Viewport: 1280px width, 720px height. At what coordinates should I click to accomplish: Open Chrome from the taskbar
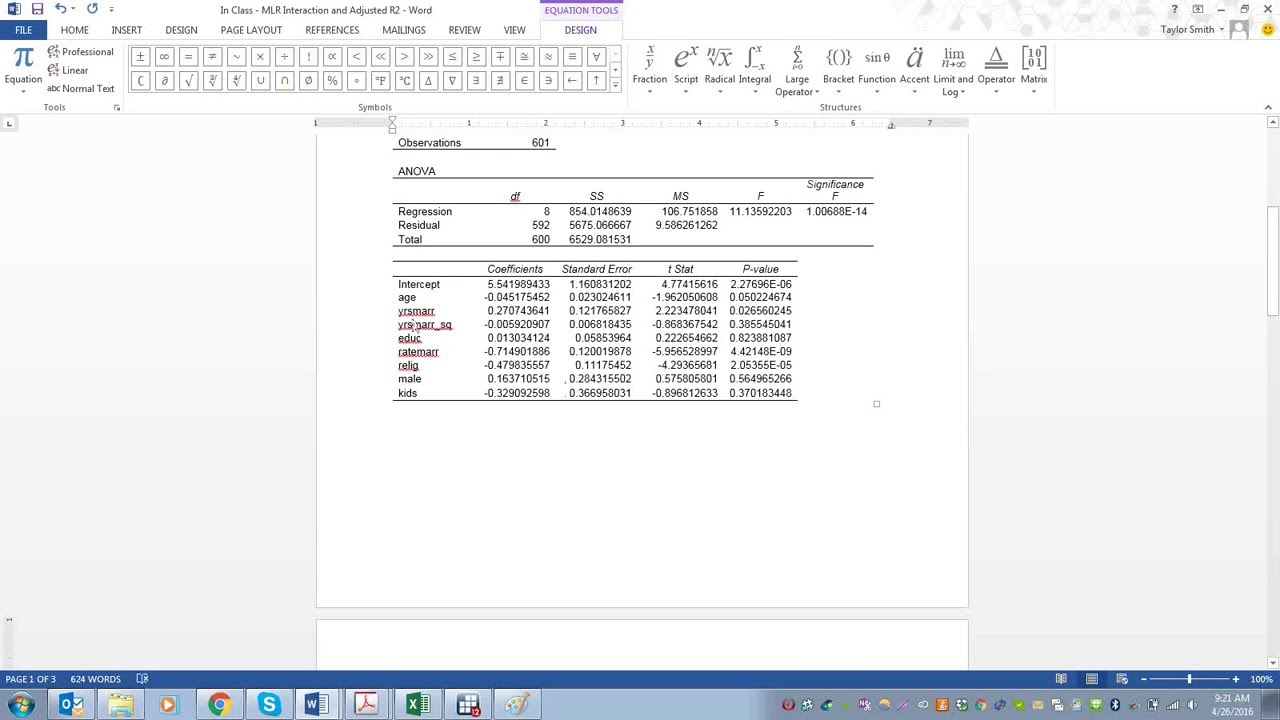coord(218,705)
